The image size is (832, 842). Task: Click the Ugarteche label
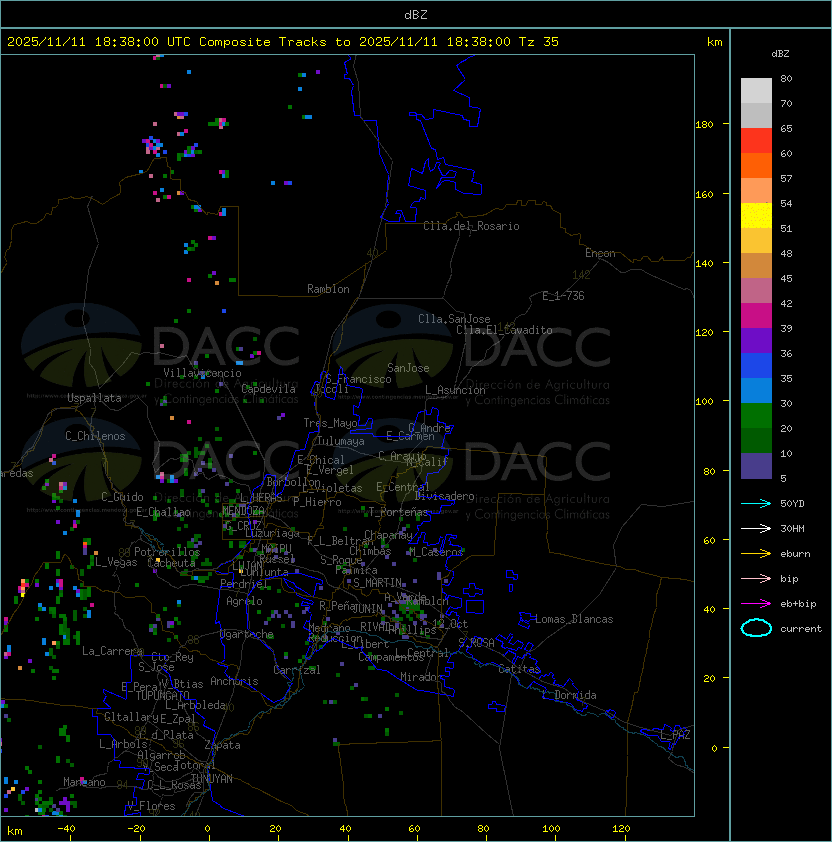247,635
